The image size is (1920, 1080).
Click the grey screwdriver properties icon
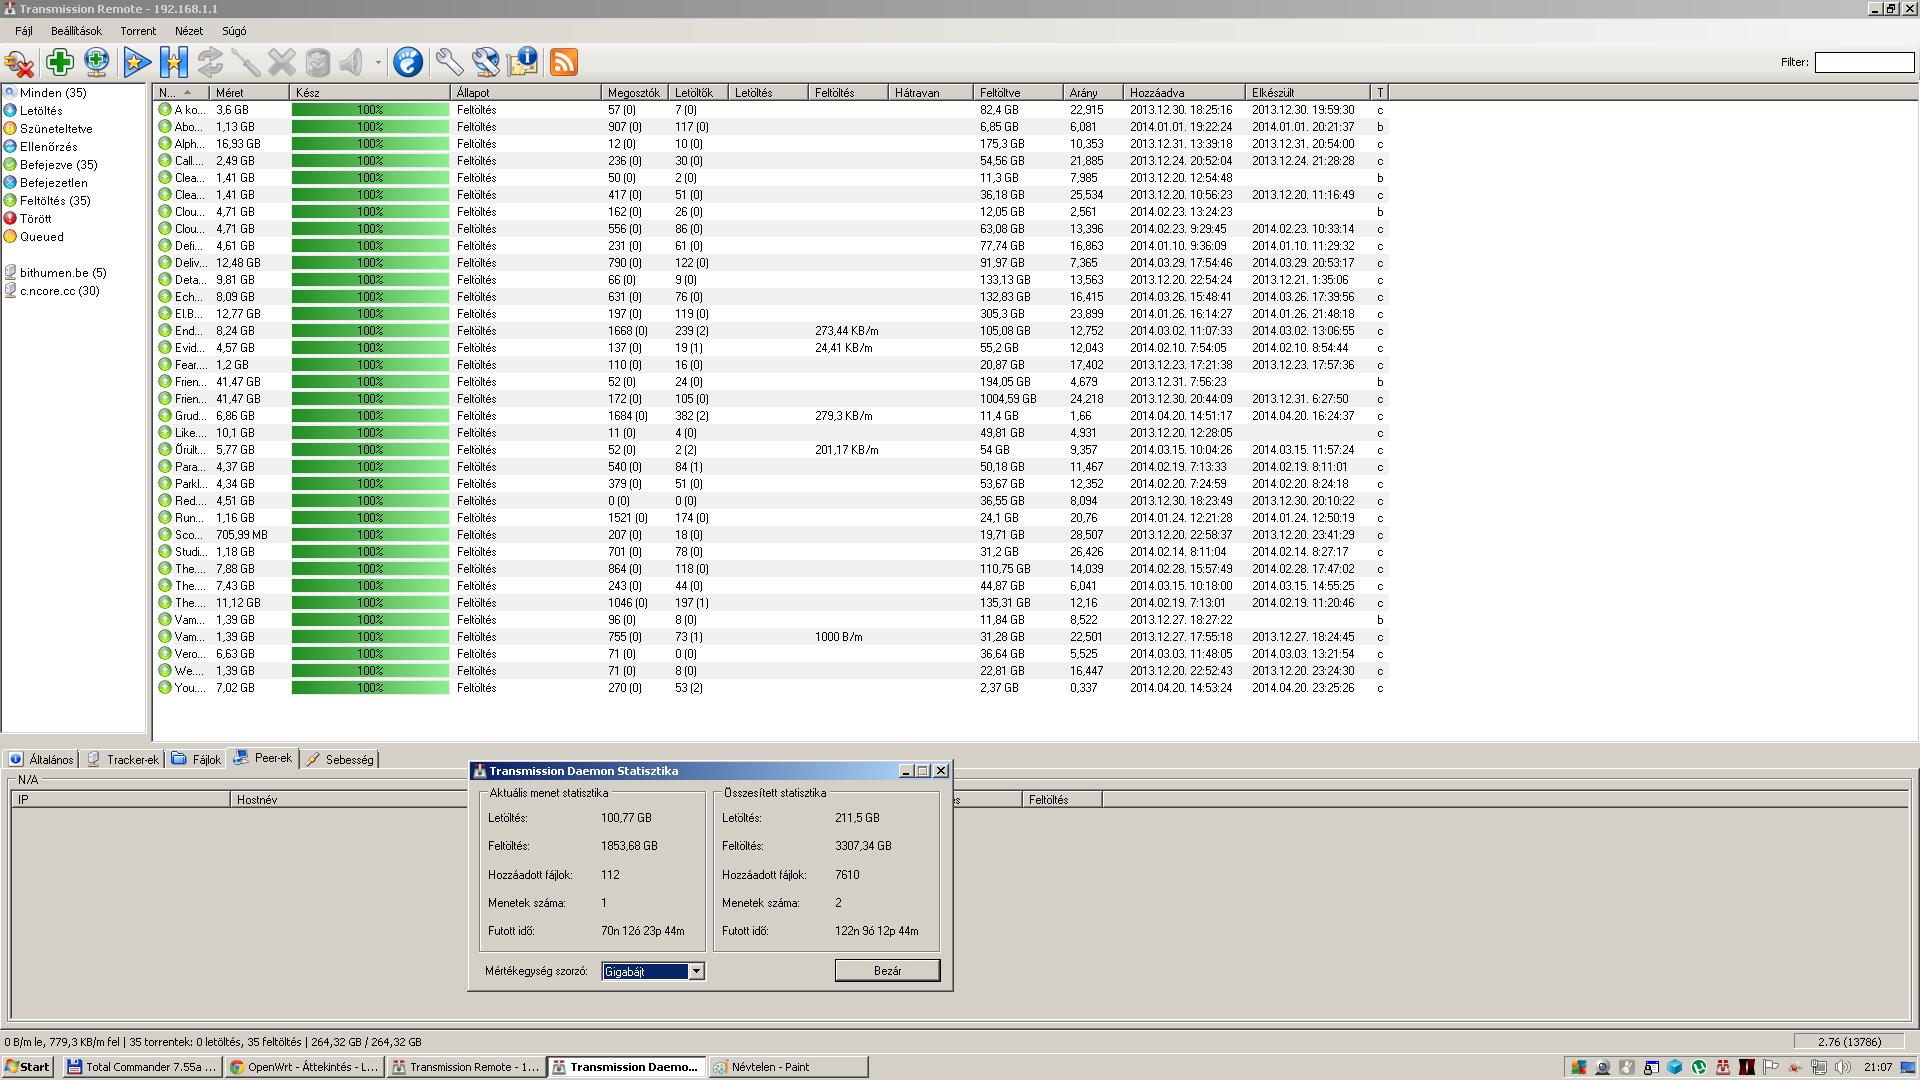pos(246,63)
